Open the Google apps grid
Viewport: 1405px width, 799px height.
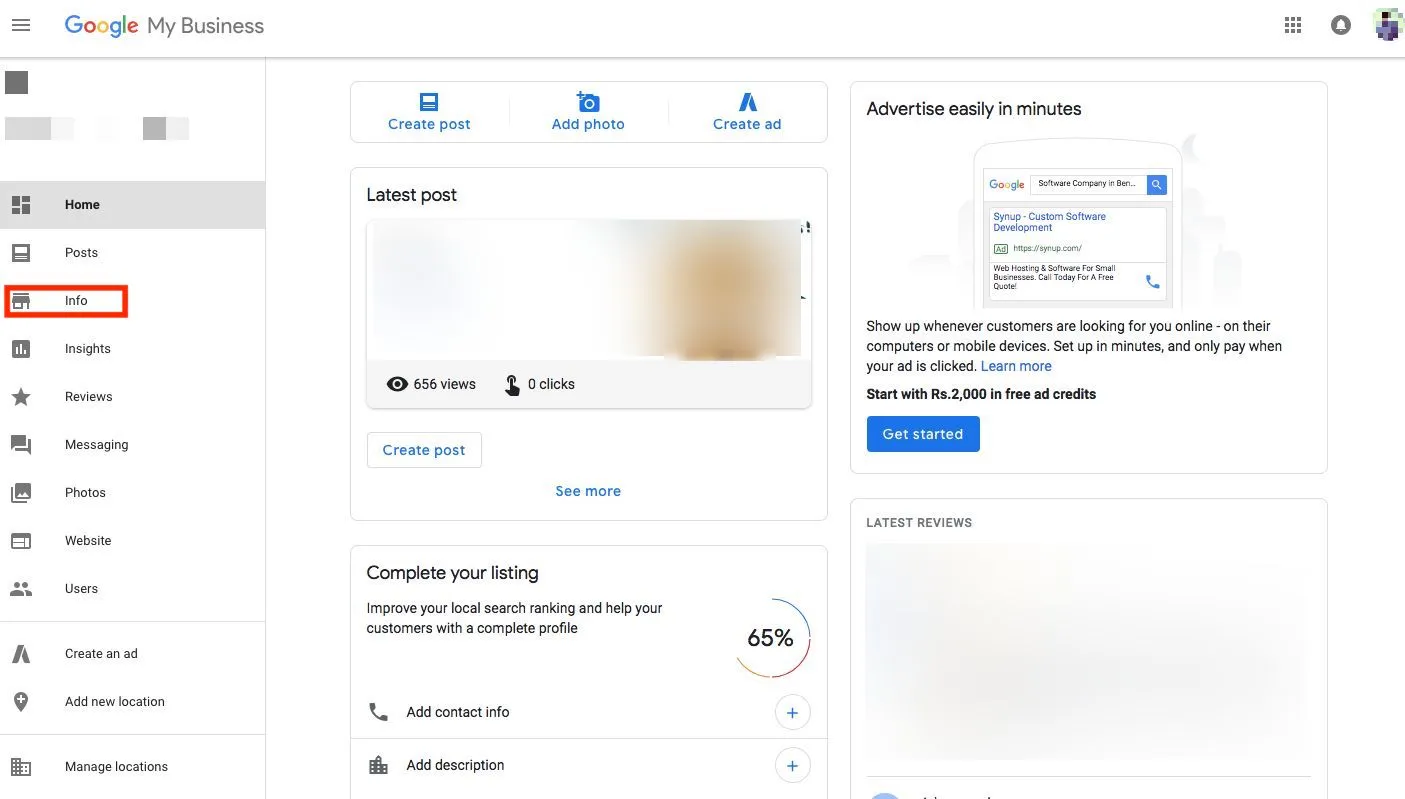click(1293, 25)
